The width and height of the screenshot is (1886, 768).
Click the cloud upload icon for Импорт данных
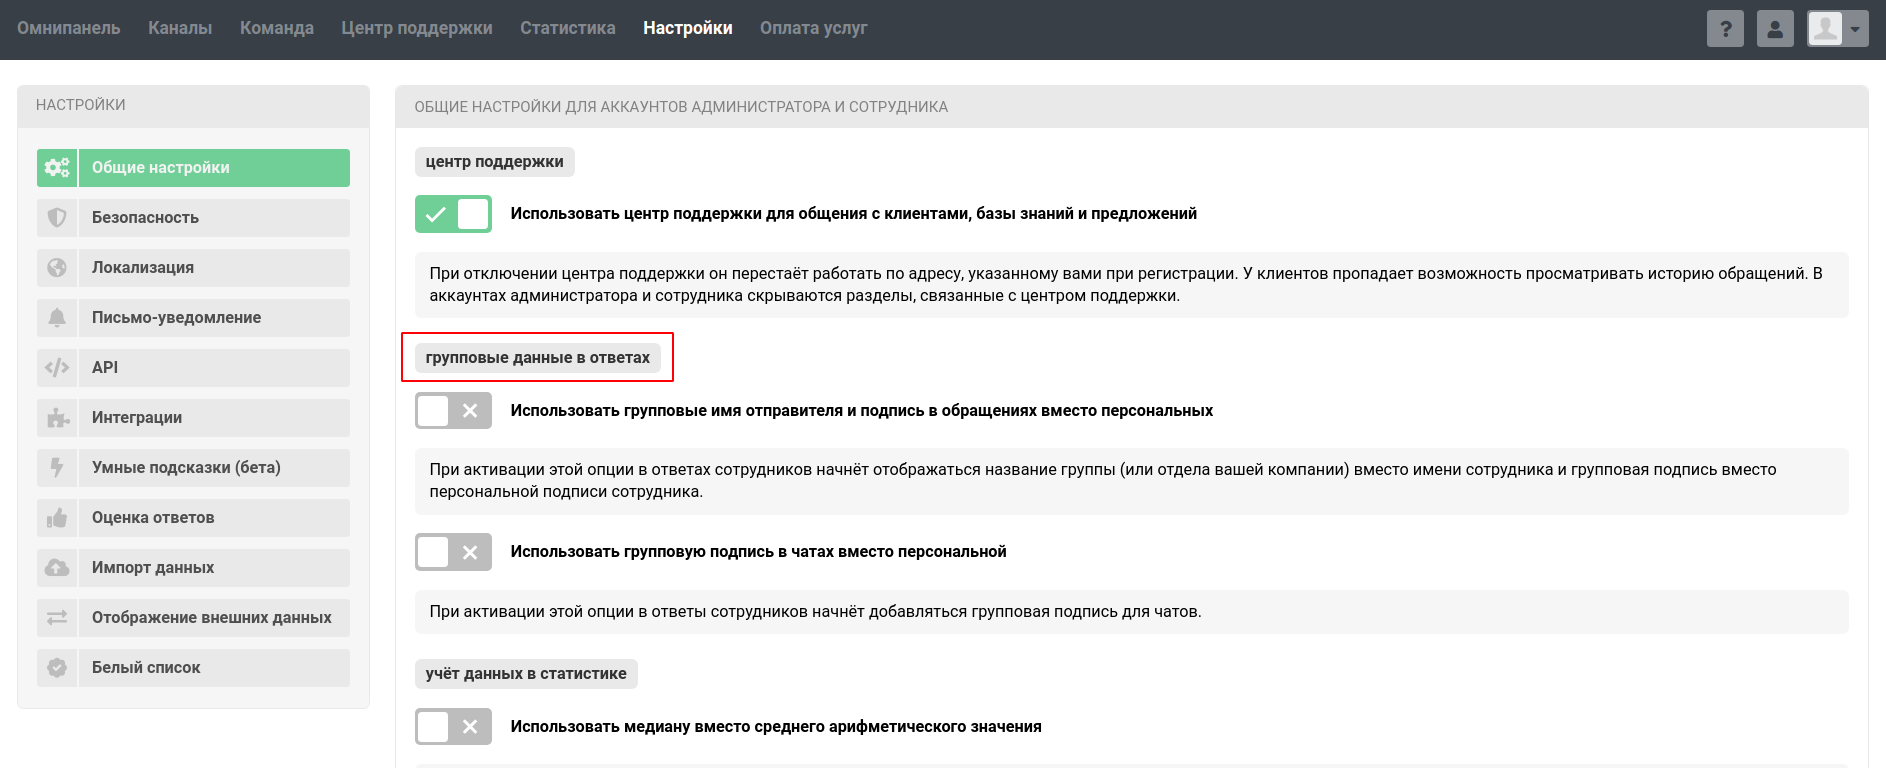coord(57,568)
